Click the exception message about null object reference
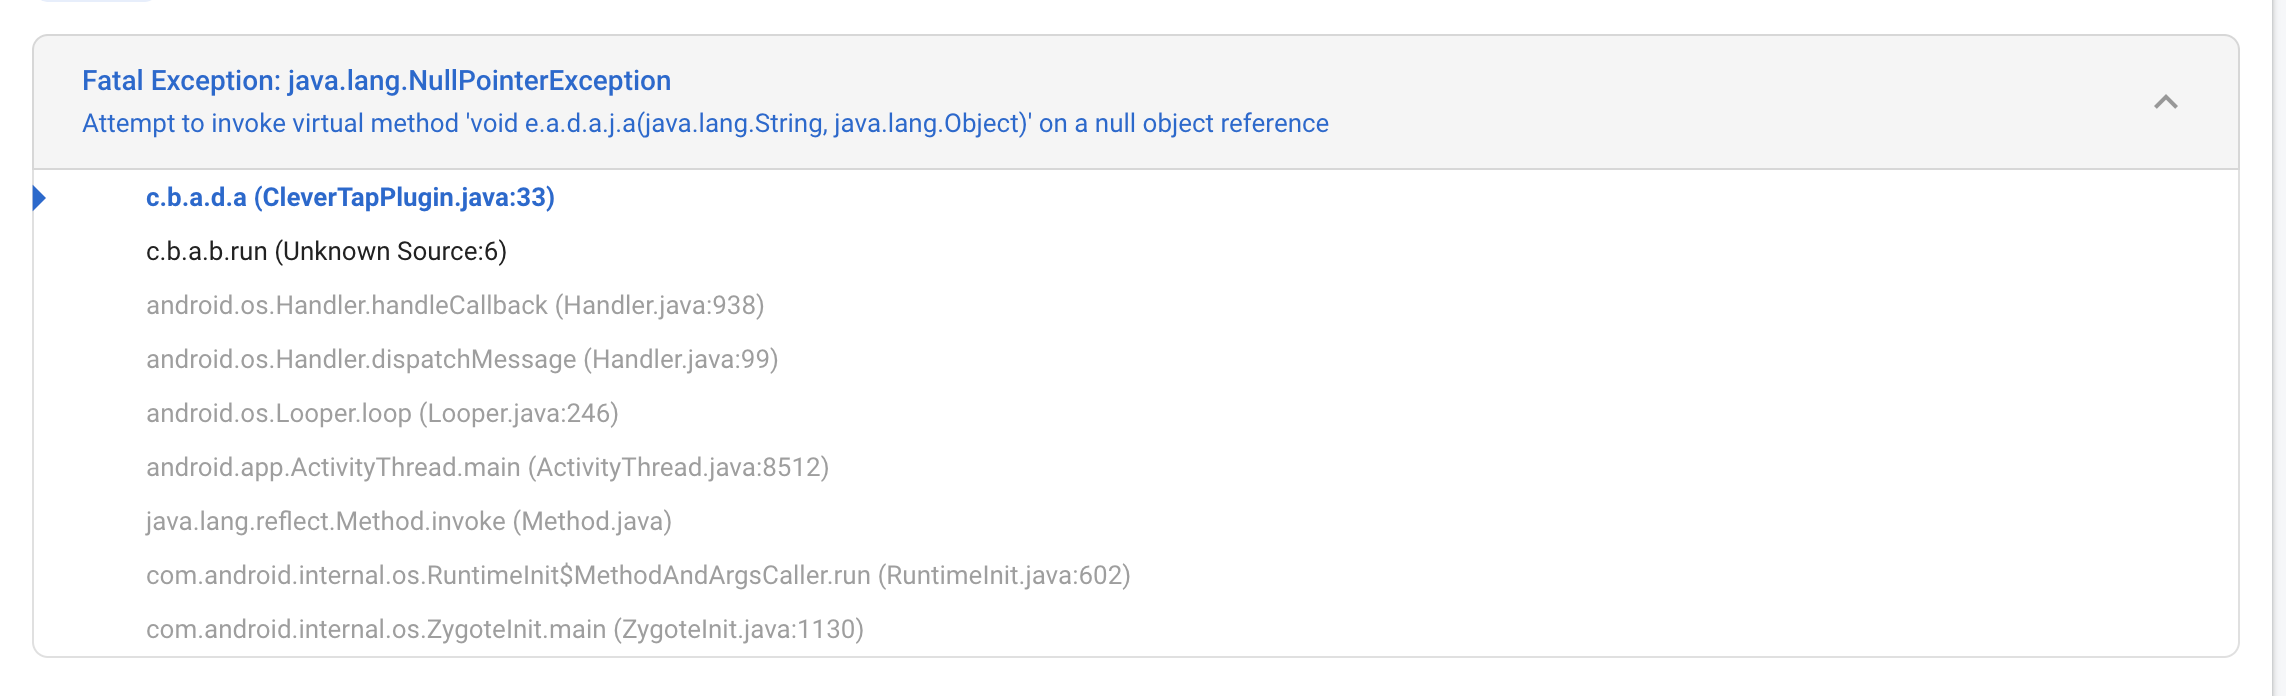Viewport: 2286px width, 696px height. click(704, 124)
